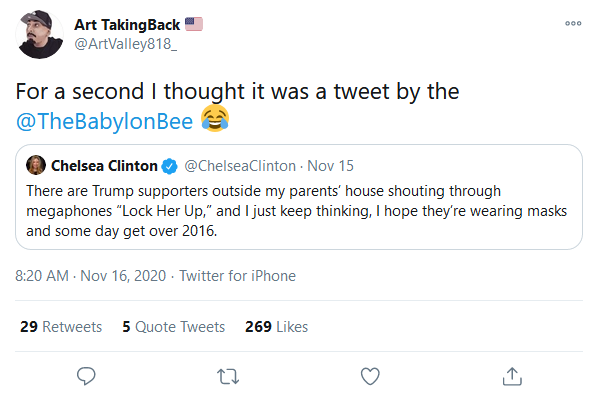Image resolution: width=598 pixels, height=399 pixels.
Task: Like the tweet with heart icon
Action: point(370,376)
